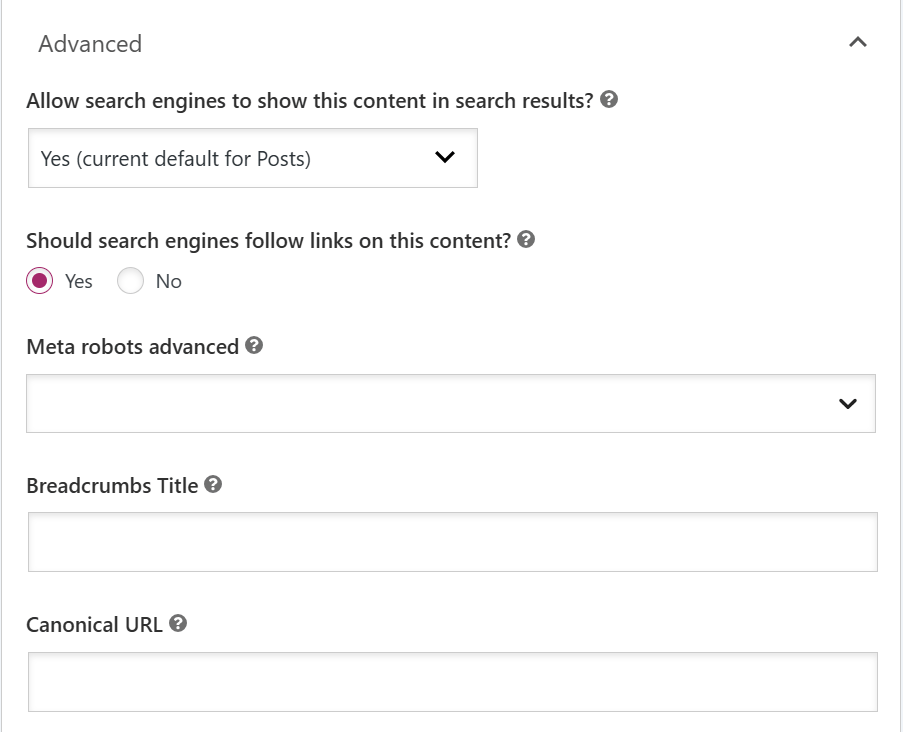Click the "No" label beside its radio

click(x=166, y=281)
